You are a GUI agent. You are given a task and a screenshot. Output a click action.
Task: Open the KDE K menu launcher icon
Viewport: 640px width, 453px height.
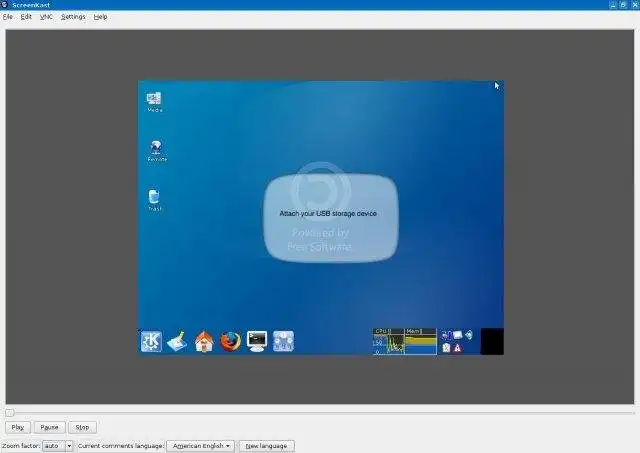click(151, 341)
